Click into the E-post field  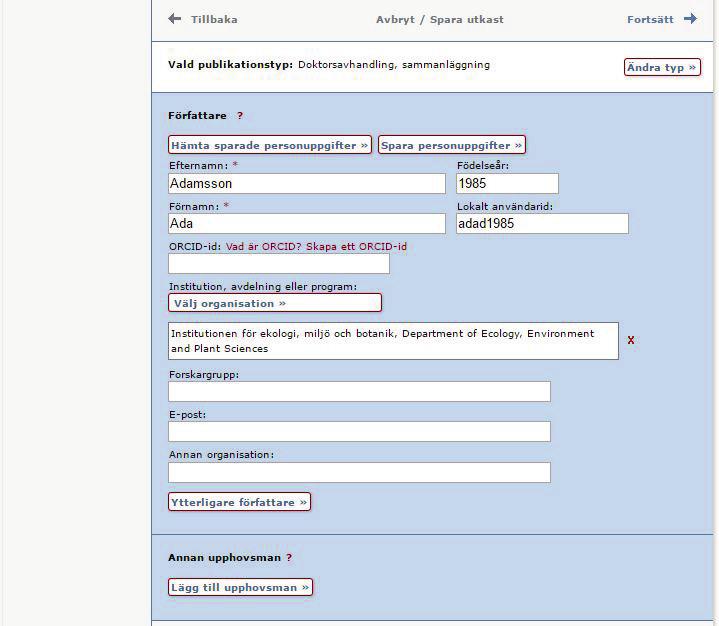point(359,432)
